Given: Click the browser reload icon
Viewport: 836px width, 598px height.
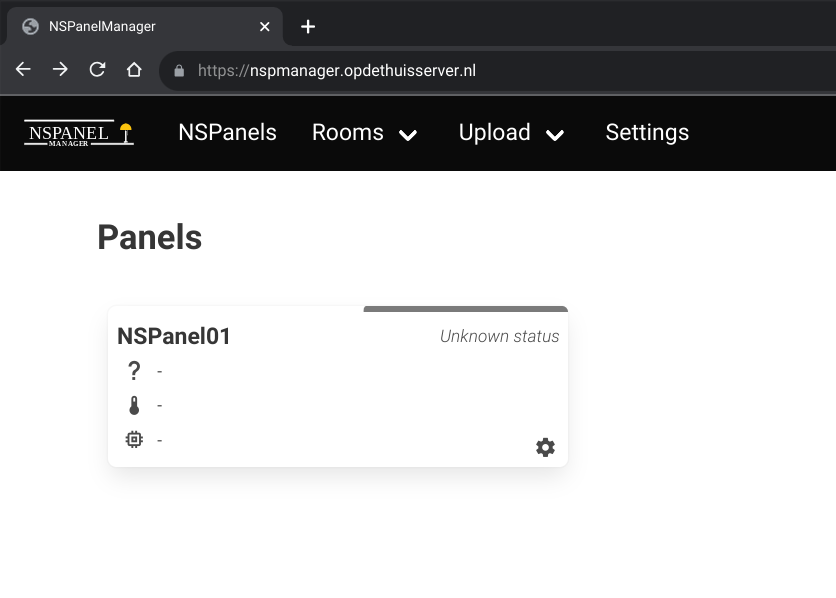Looking at the screenshot, I should point(97,71).
